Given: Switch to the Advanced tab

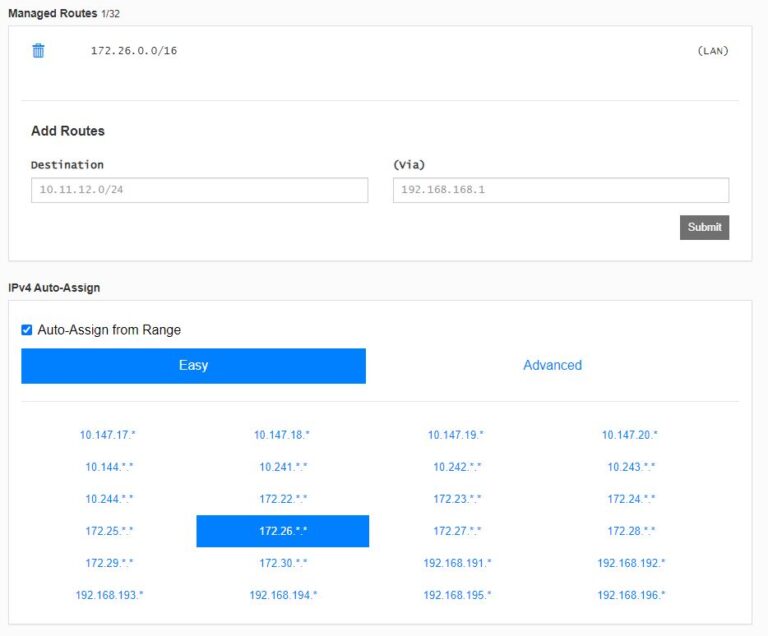Looking at the screenshot, I should click(552, 366).
